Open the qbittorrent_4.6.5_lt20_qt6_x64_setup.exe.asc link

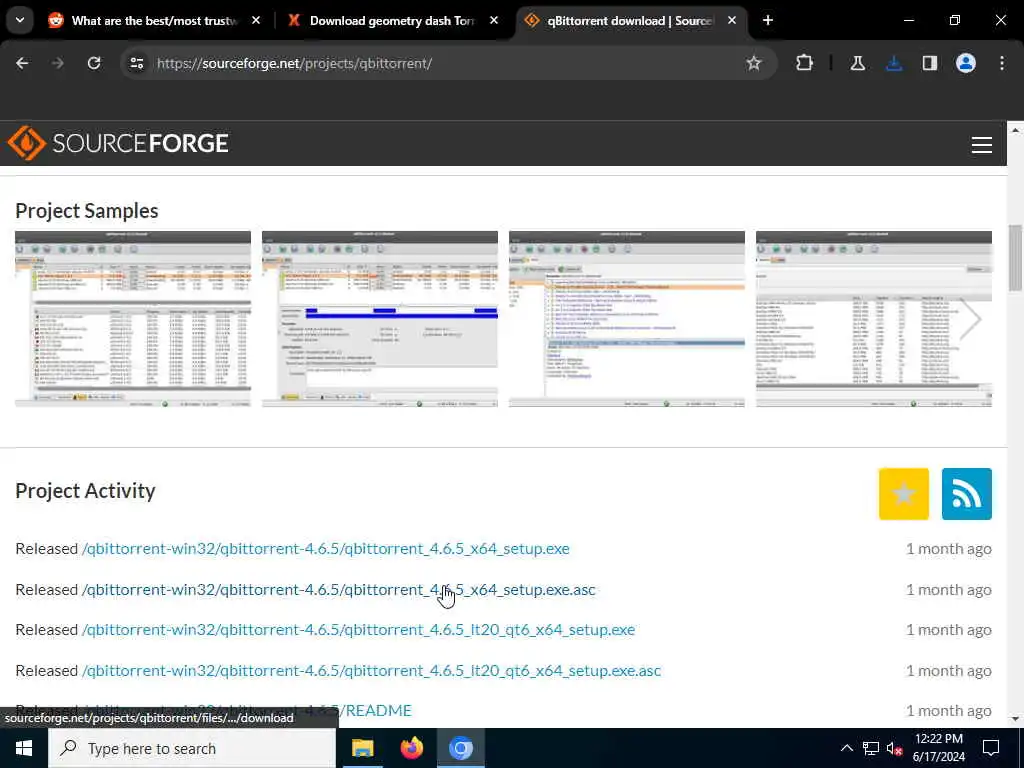371,670
